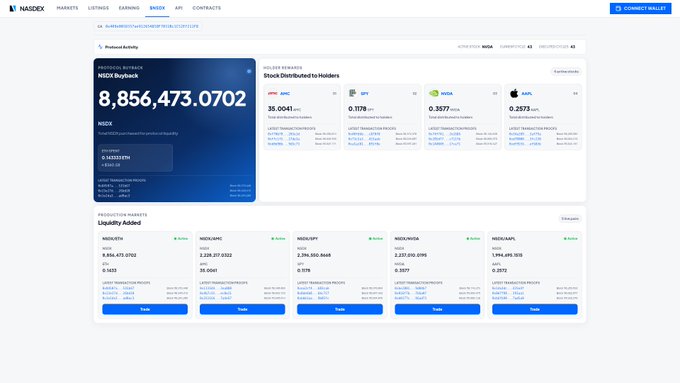680x383 pixels.
Task: Open the AAPL ticker link
Action: pos(527,94)
